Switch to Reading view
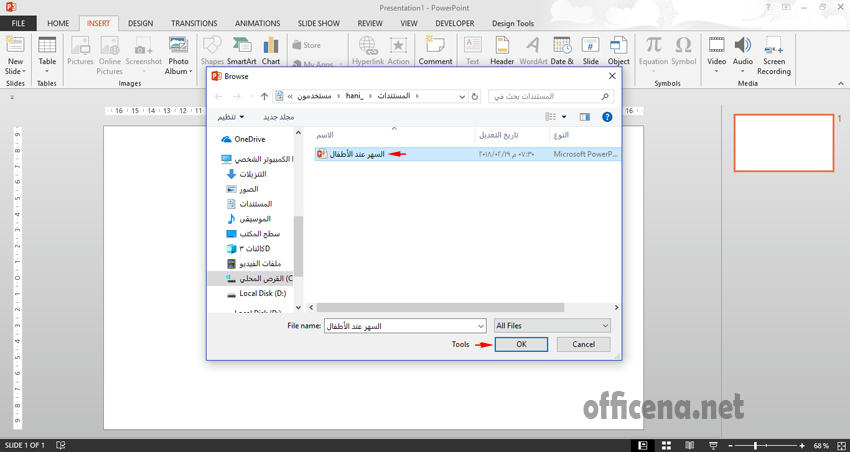 [690, 445]
